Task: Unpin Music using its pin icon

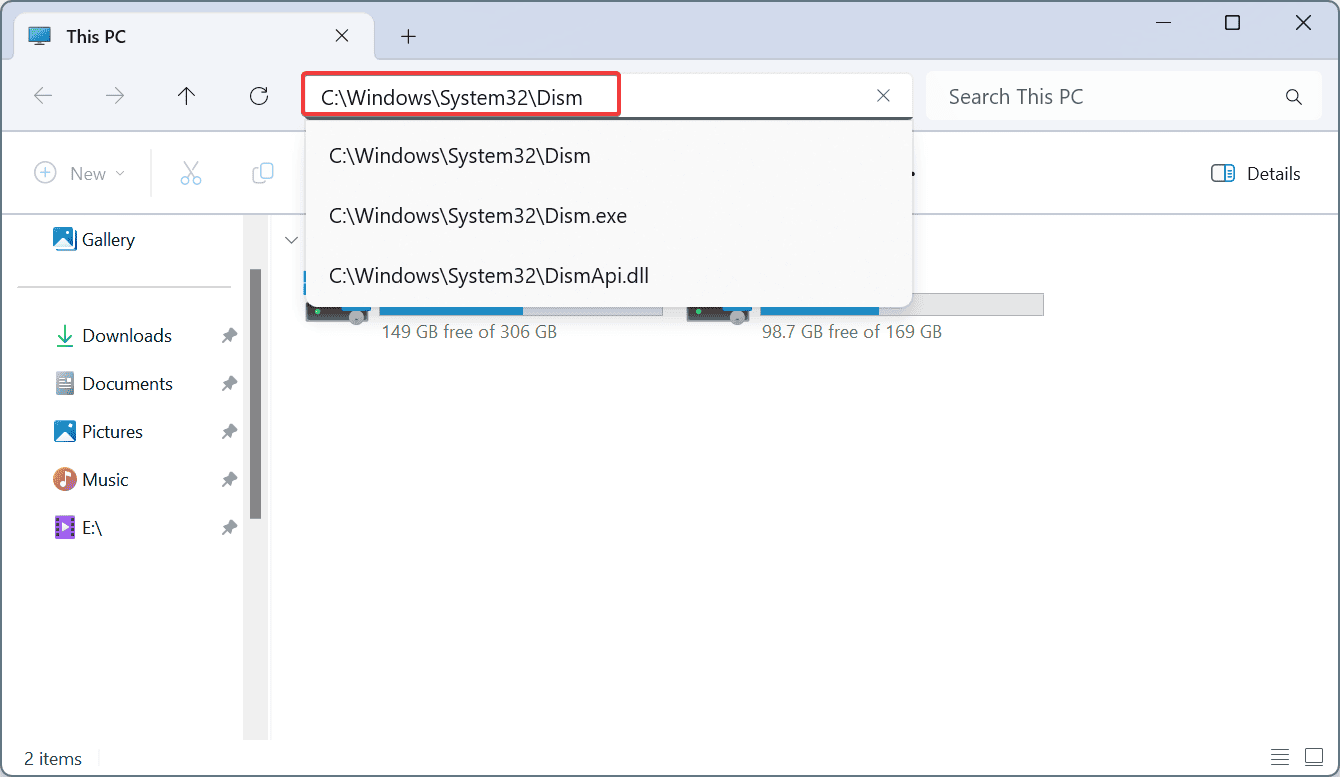Action: click(x=229, y=480)
